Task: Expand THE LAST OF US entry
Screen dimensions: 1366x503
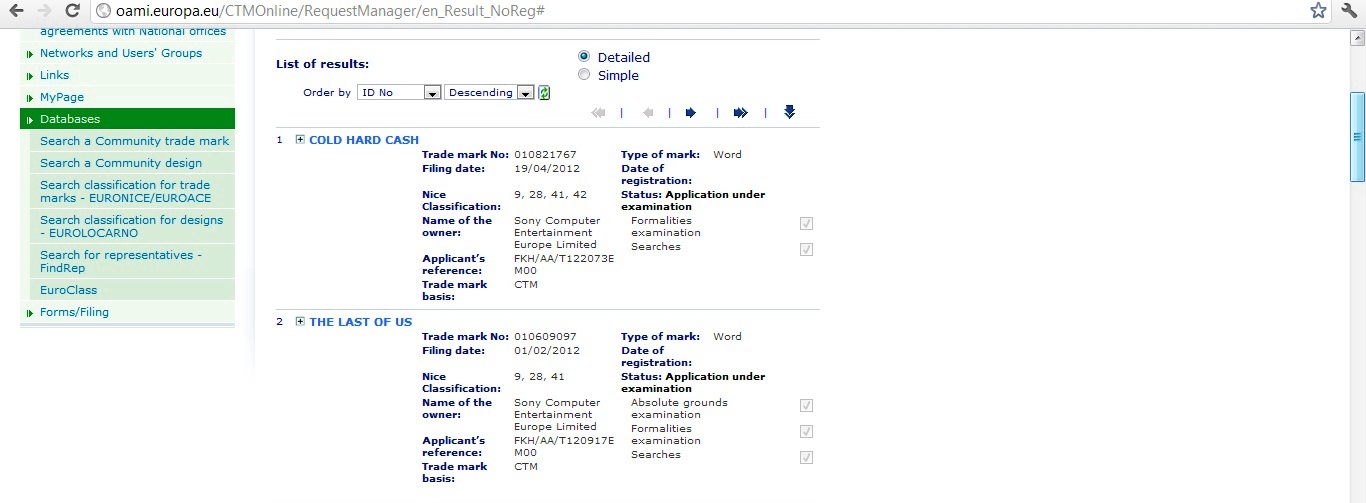Action: coord(300,321)
